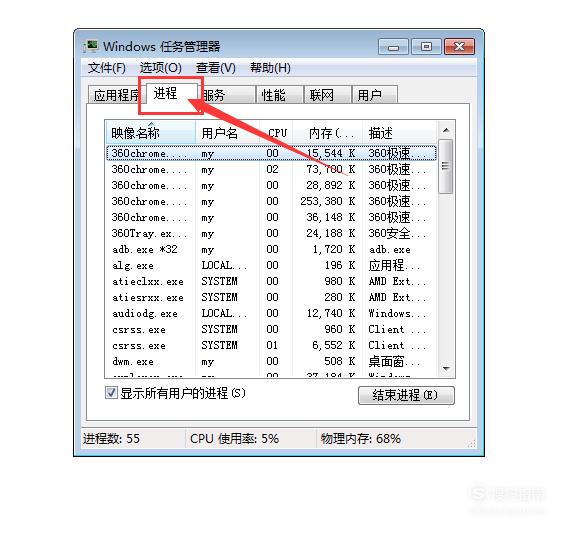Viewport: 569px width, 540px height.
Task: Sort by 映像名称 column header
Action: pyautogui.click(x=151, y=133)
